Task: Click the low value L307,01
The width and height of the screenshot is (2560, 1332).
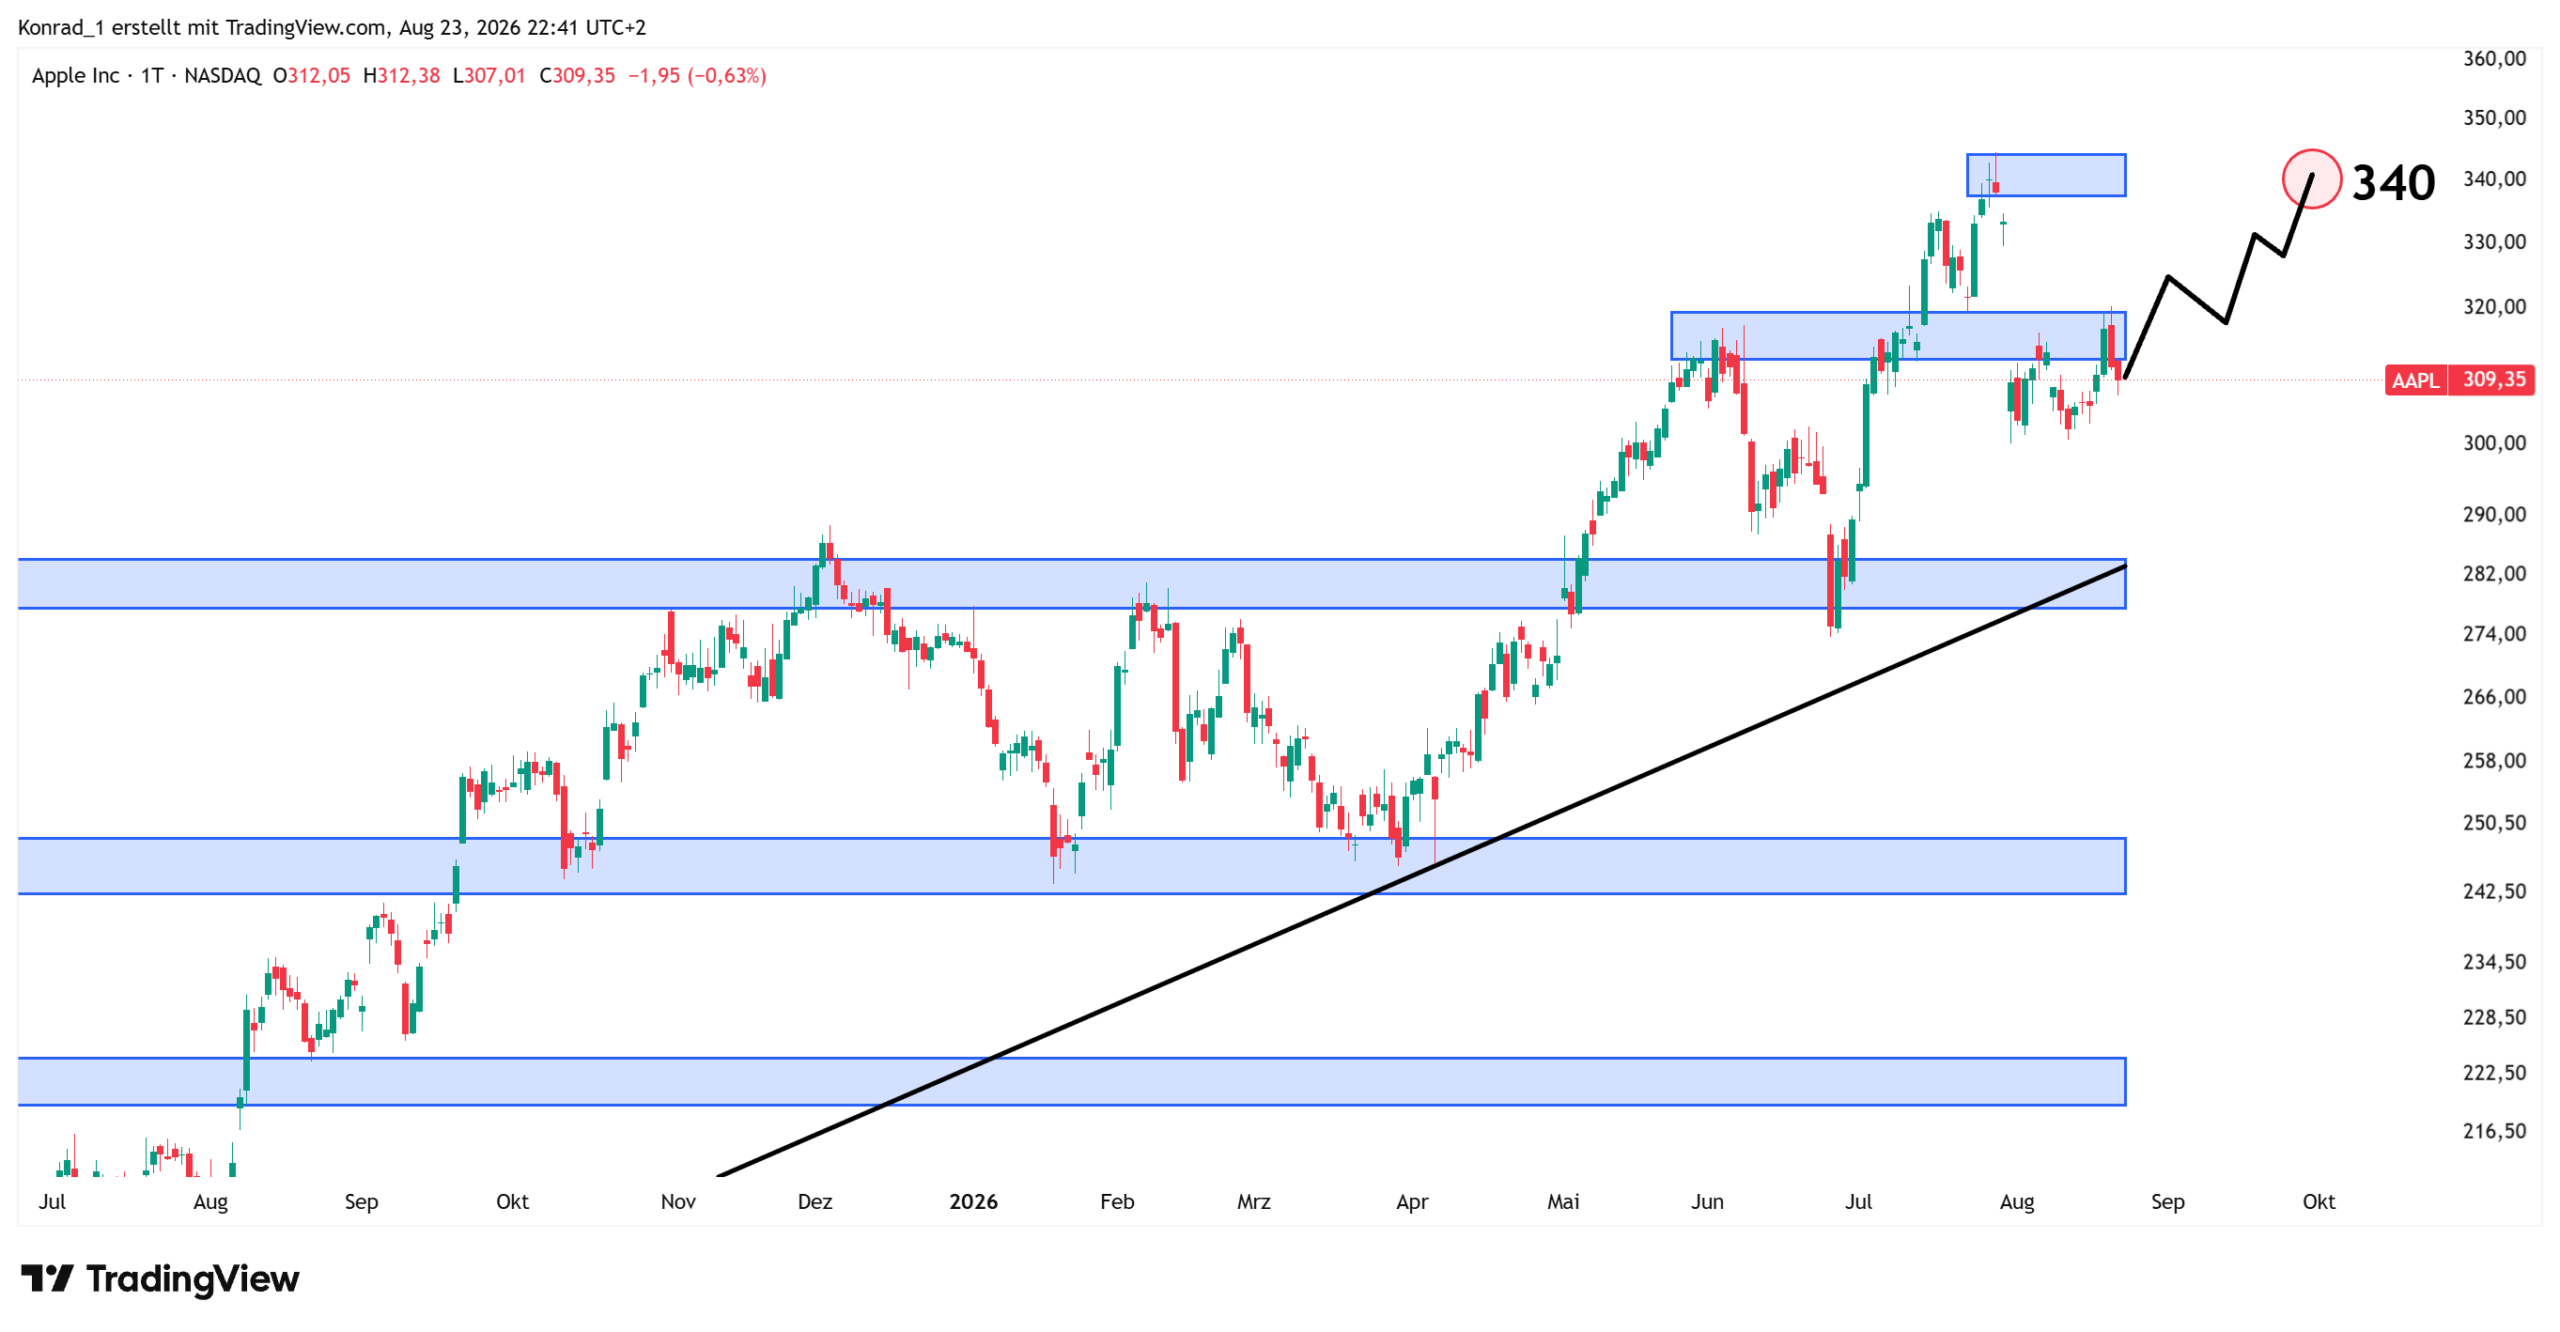Action: 489,76
